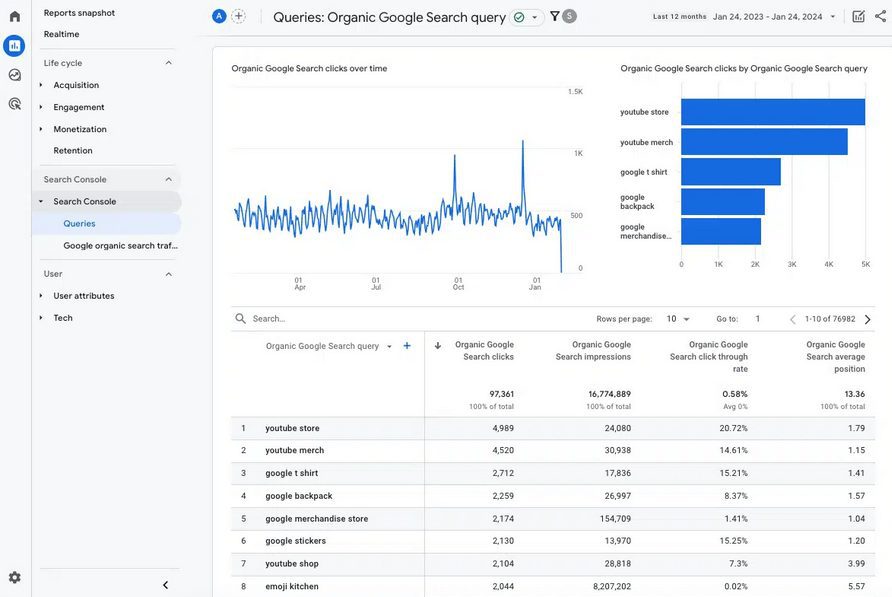Collapse the Search Console collection chevron
Screen dimensions: 892x597
pyautogui.click(x=168, y=179)
